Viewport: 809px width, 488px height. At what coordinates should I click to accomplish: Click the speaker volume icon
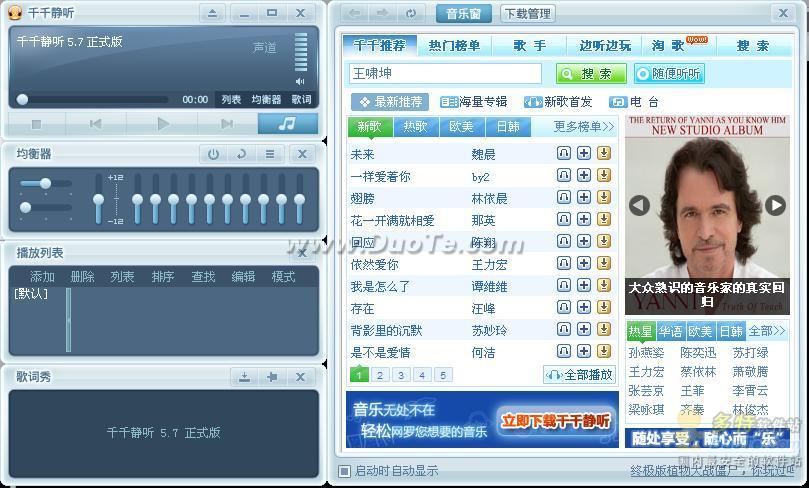300,82
